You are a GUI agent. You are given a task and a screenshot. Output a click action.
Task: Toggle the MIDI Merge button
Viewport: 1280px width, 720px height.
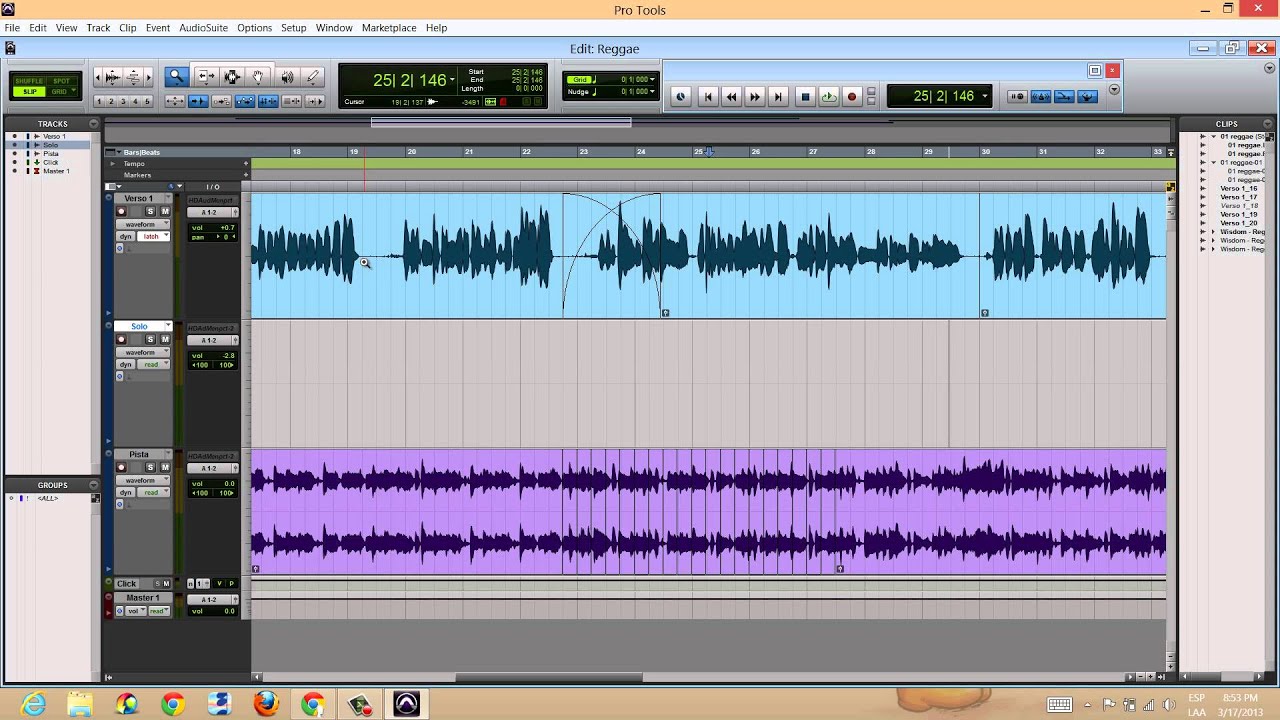[x=1064, y=97]
